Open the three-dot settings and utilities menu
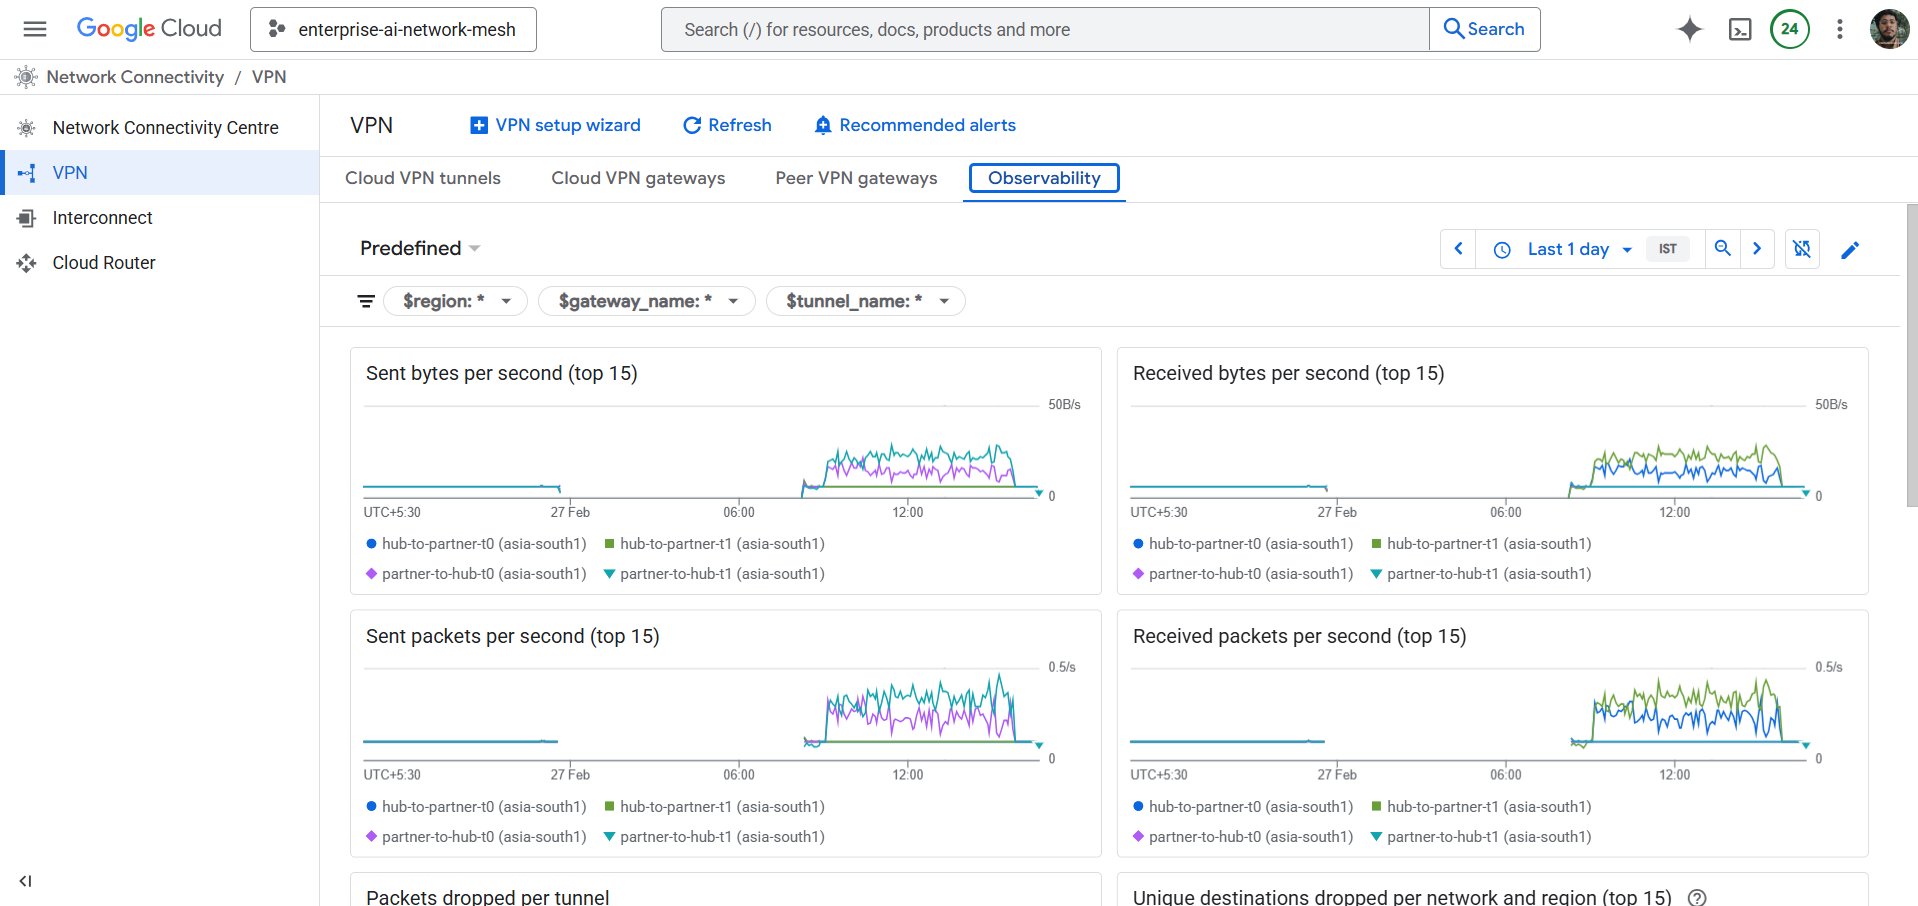Viewport: 1918px width, 906px height. click(x=1840, y=29)
